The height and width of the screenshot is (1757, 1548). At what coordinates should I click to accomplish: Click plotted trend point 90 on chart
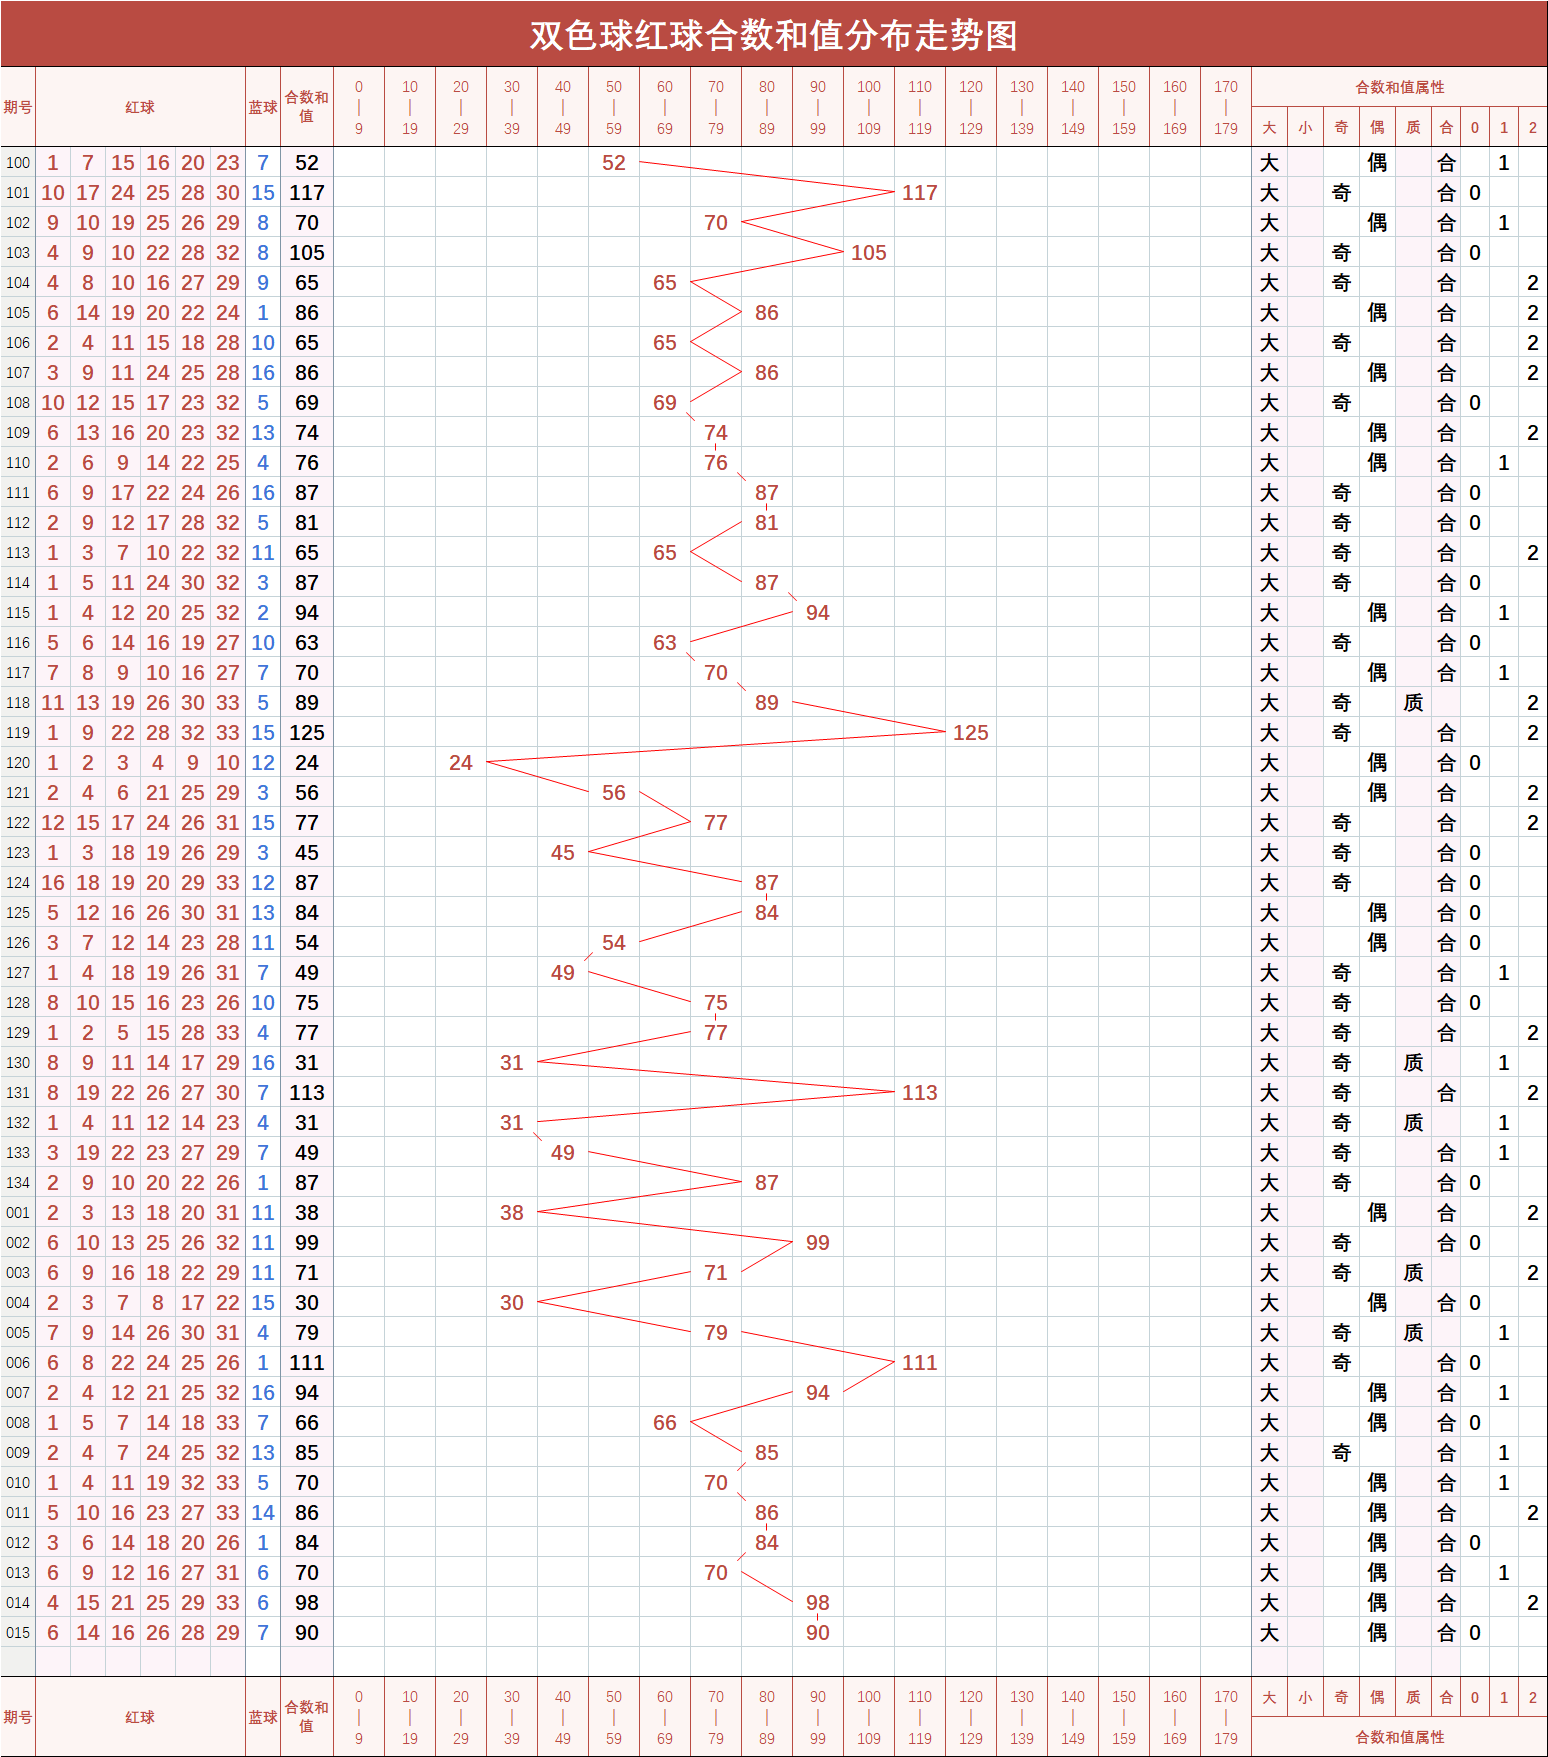[817, 1632]
